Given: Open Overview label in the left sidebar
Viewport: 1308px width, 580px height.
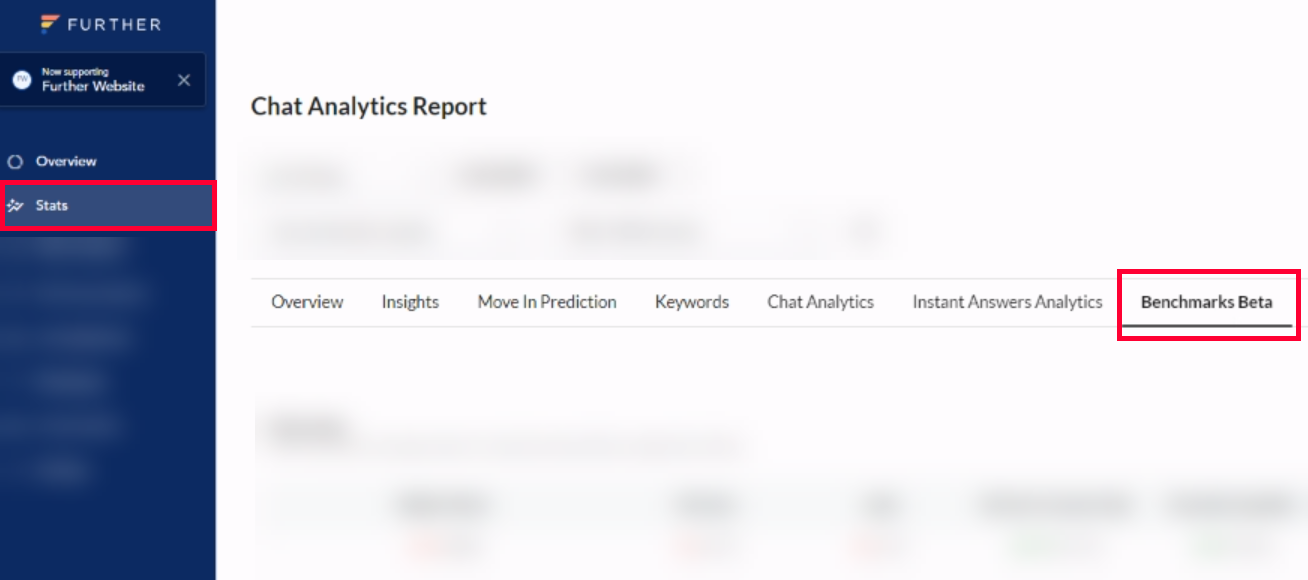Looking at the screenshot, I should click(x=66, y=161).
